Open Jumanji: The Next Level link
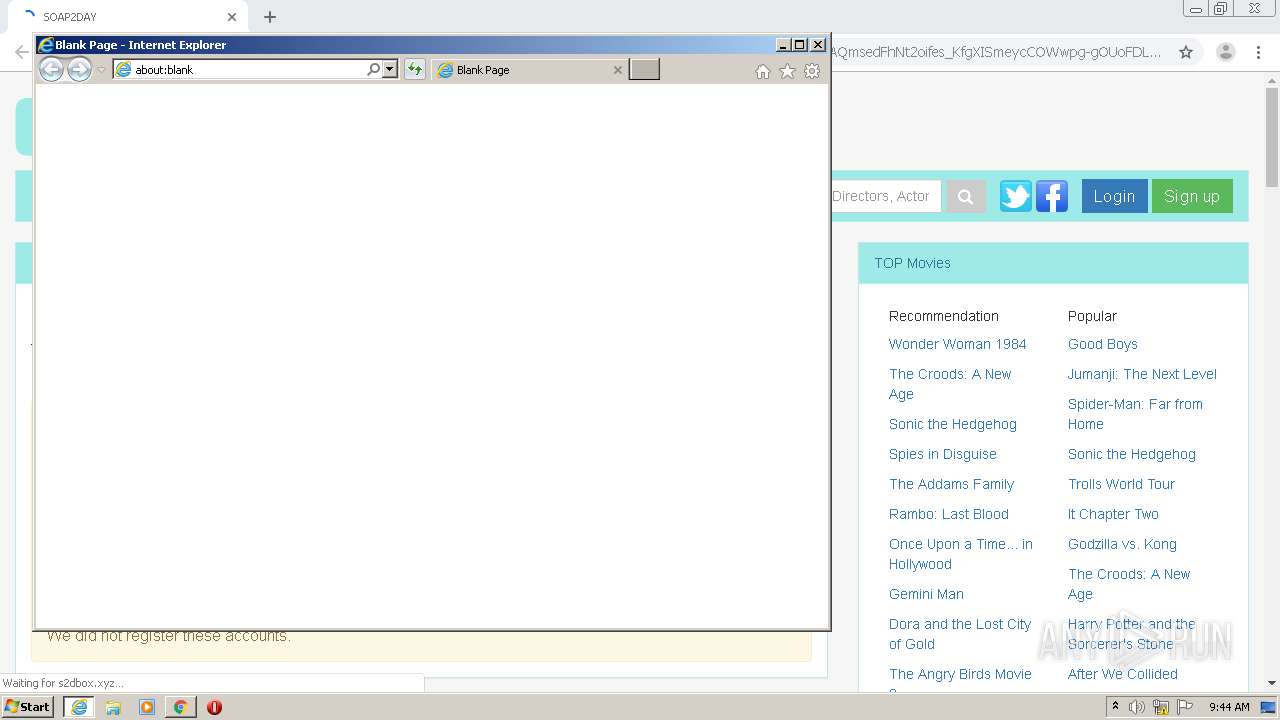 1142,374
